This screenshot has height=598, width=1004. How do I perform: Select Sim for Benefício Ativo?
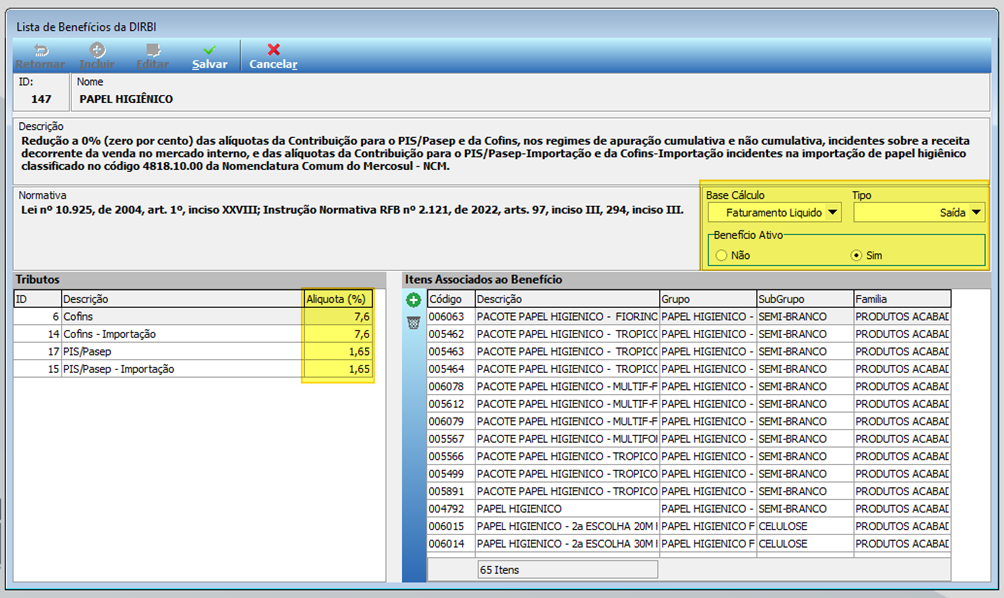856,255
